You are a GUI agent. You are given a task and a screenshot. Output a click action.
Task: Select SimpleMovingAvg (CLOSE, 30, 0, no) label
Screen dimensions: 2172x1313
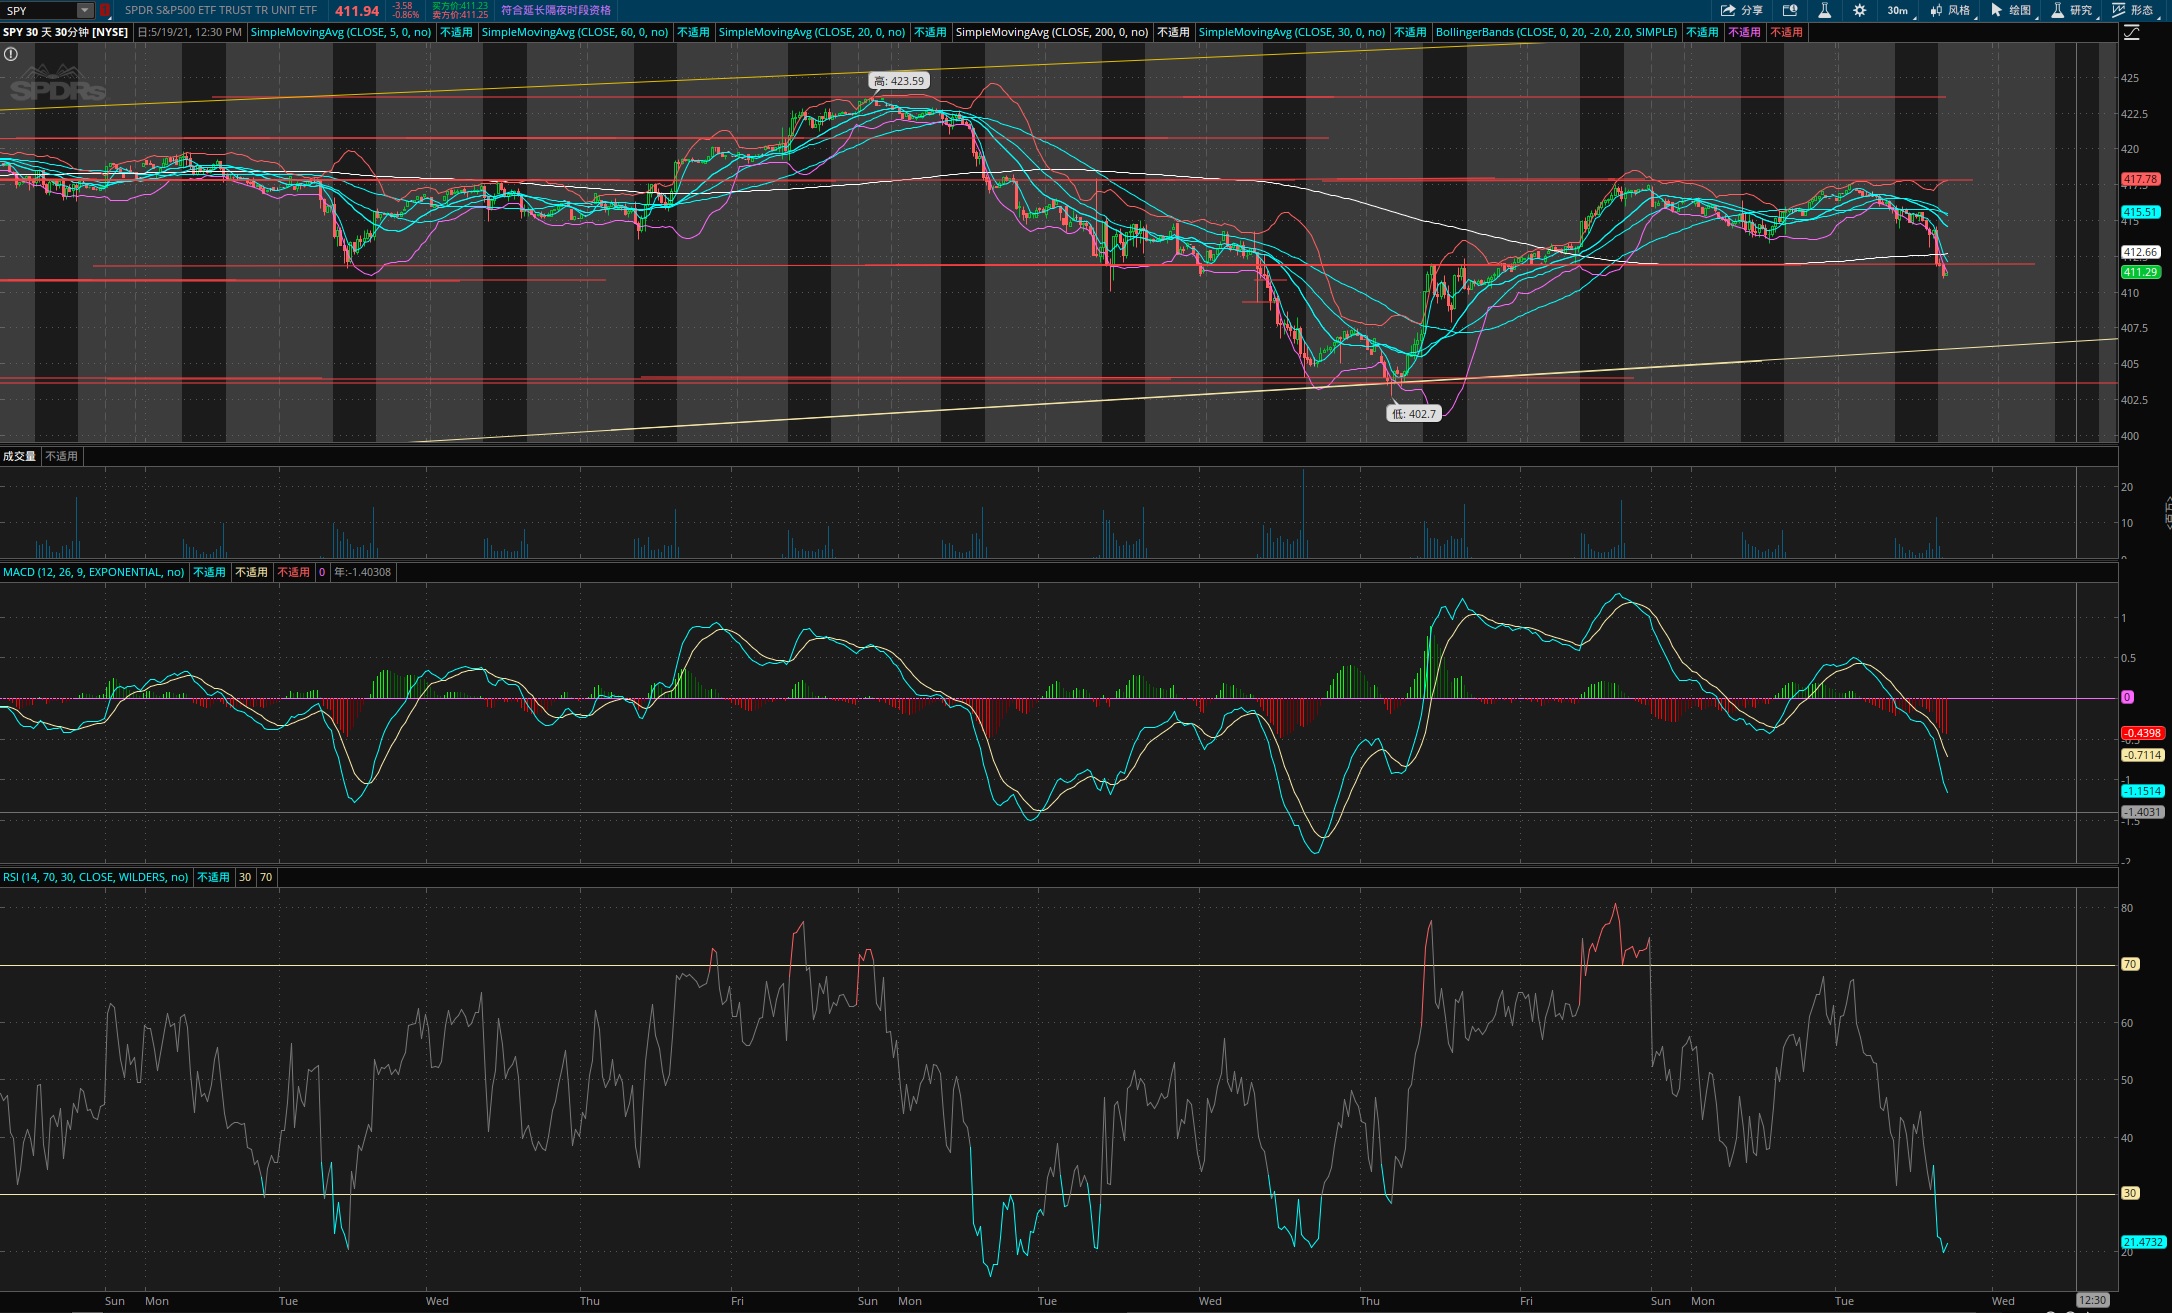(x=1292, y=32)
